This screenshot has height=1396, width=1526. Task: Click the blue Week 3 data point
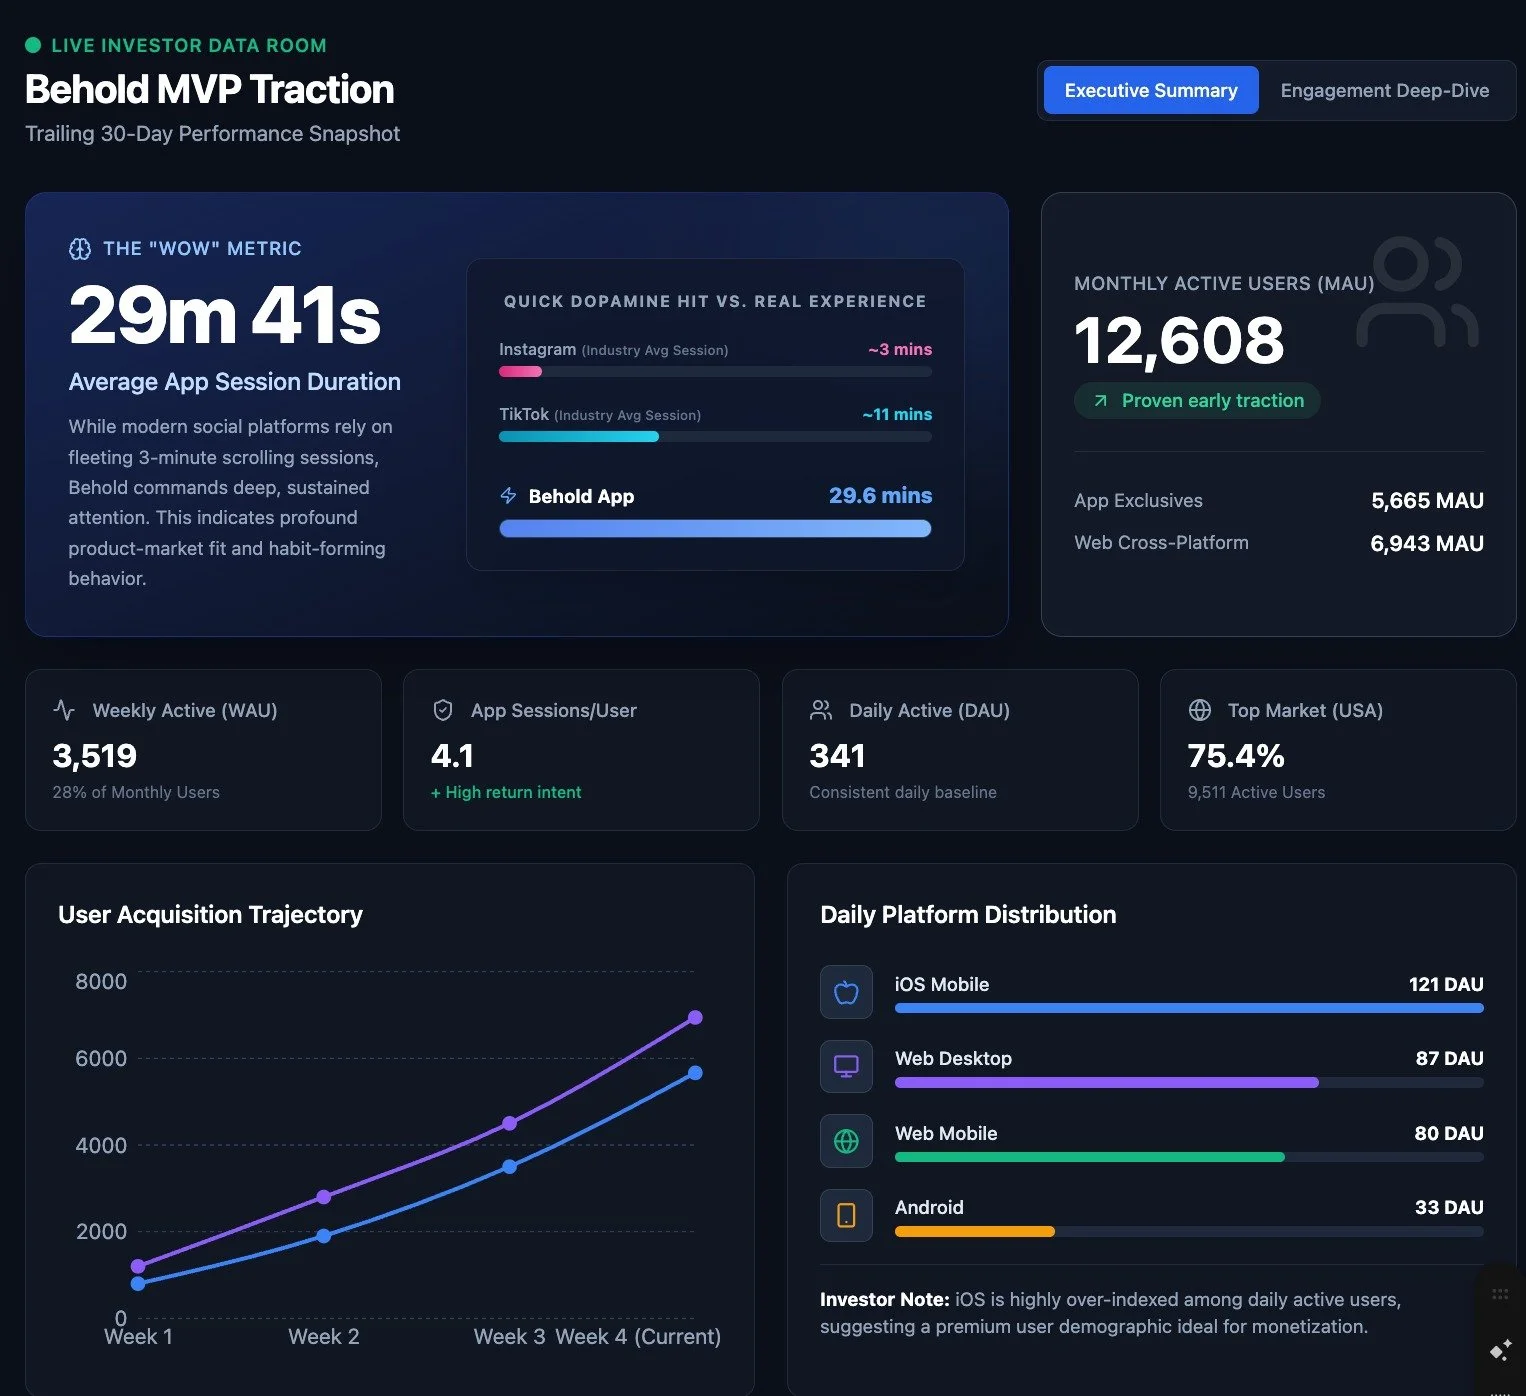coord(509,1166)
